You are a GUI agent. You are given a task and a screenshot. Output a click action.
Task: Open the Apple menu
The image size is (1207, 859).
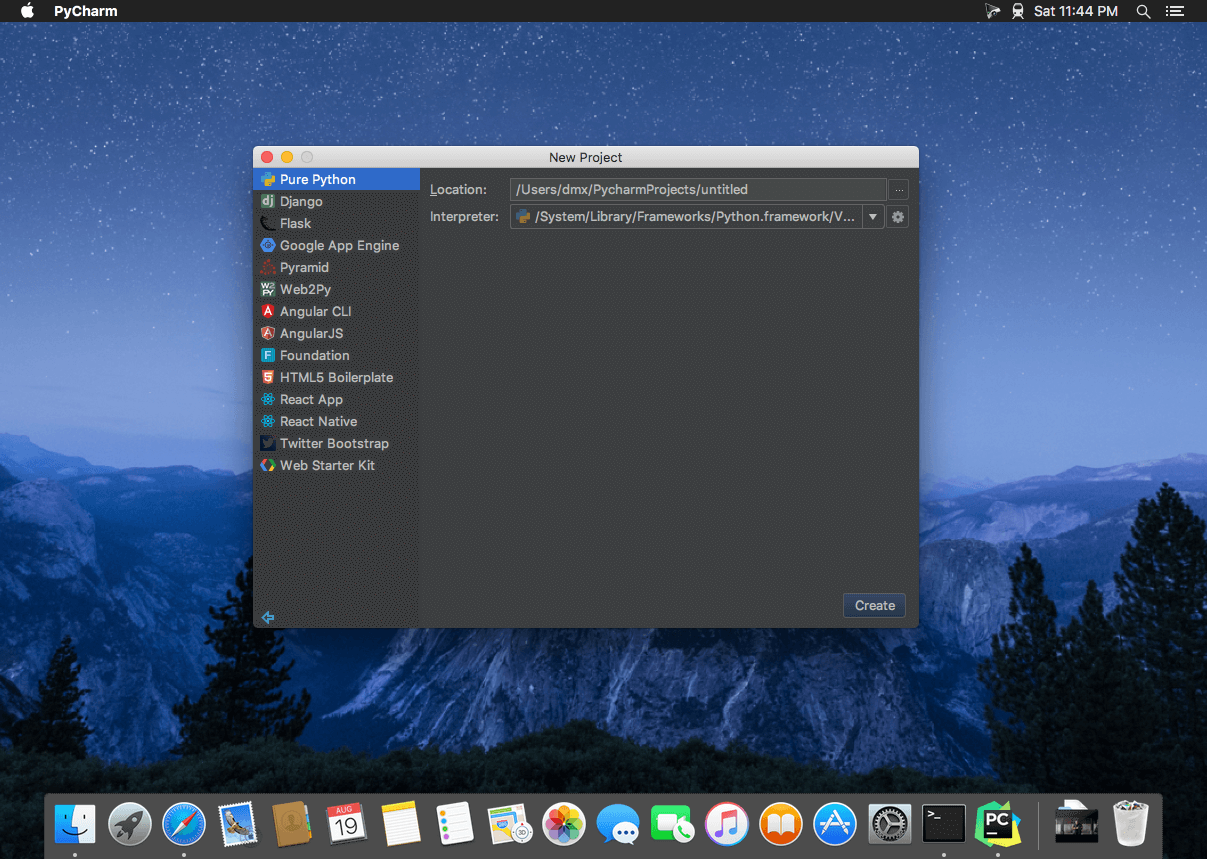27,11
